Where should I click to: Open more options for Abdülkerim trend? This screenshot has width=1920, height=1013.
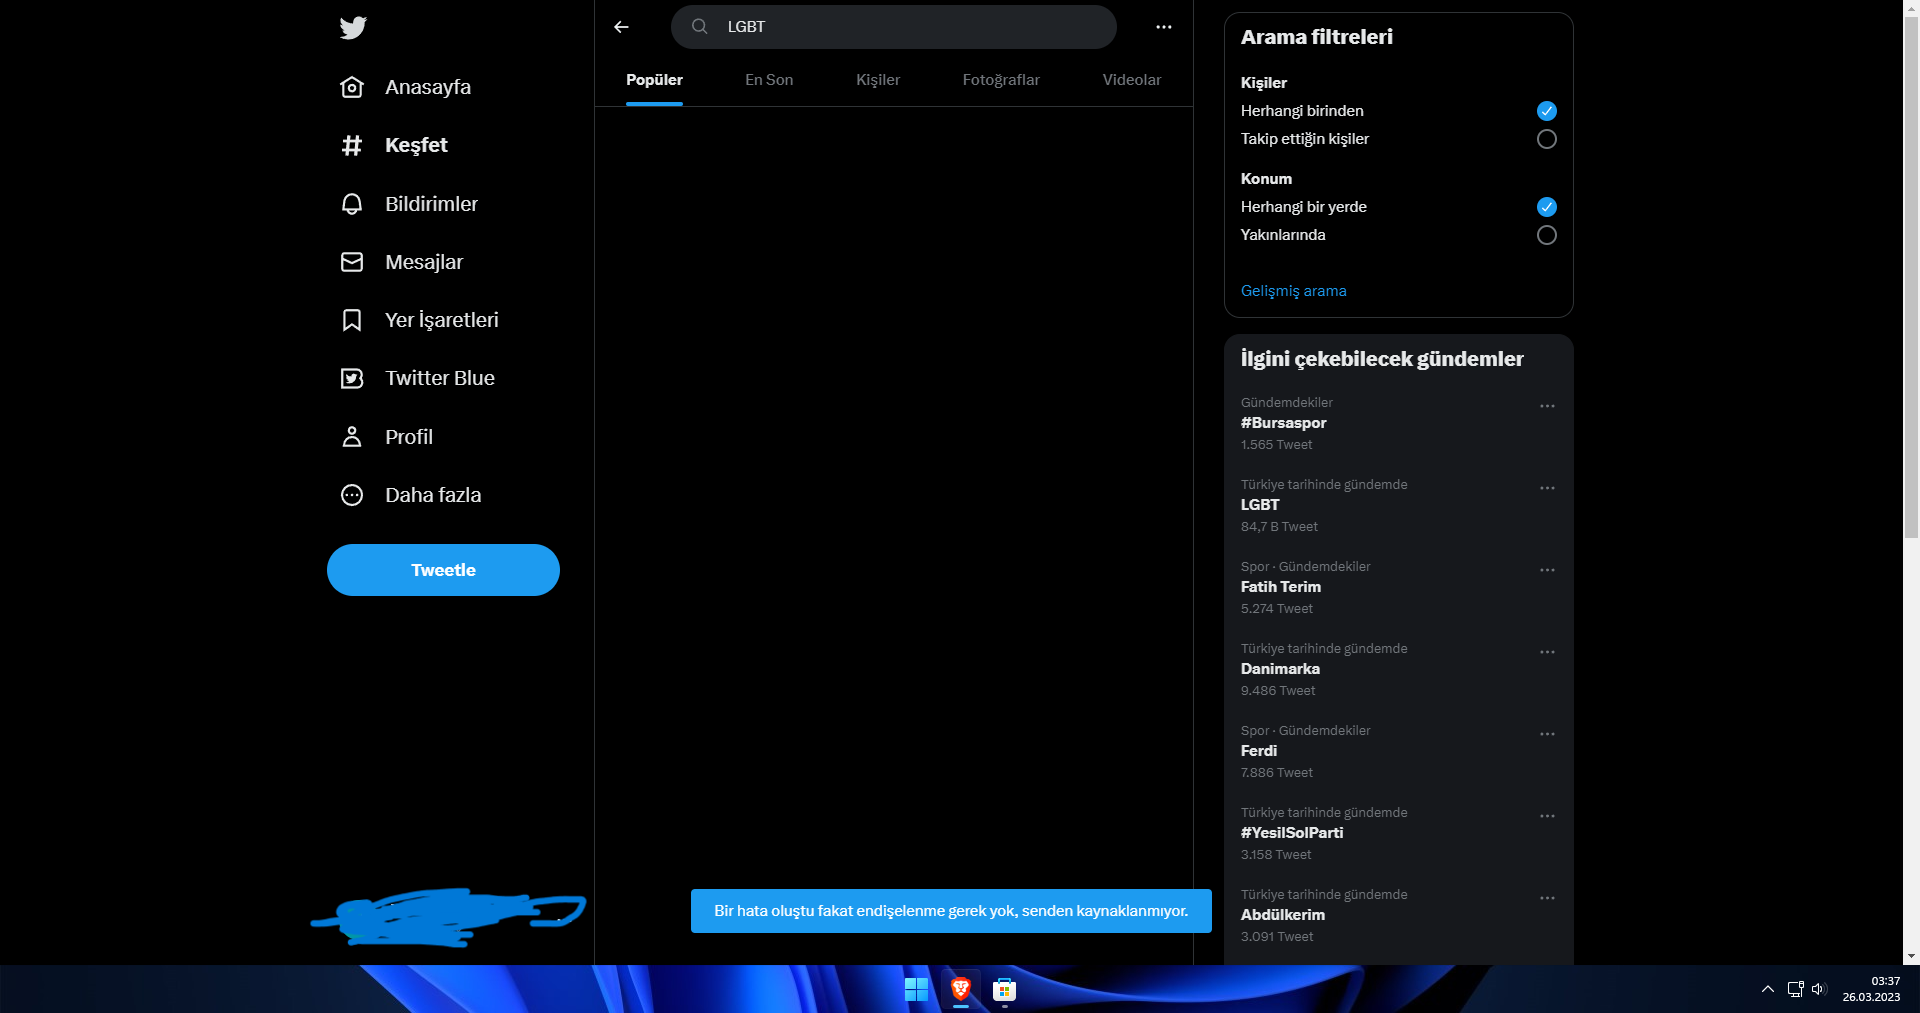pos(1547,898)
